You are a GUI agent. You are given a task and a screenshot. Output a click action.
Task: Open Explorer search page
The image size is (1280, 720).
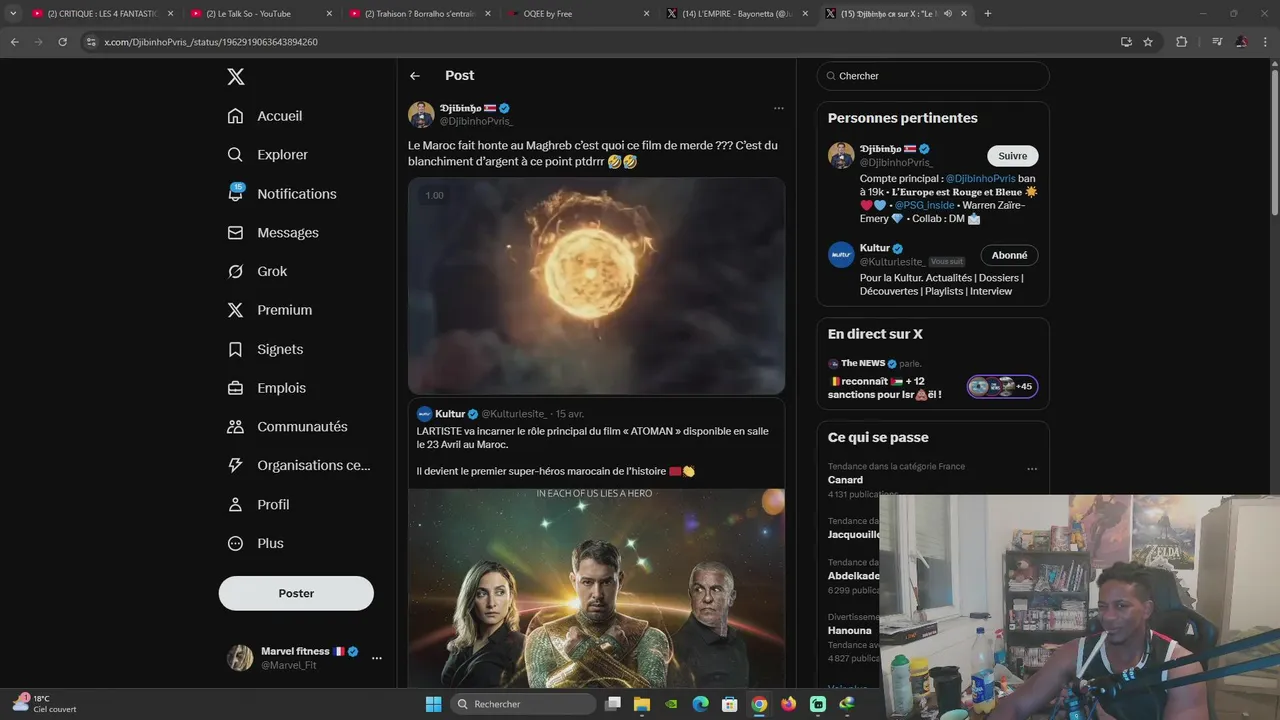[267, 155]
